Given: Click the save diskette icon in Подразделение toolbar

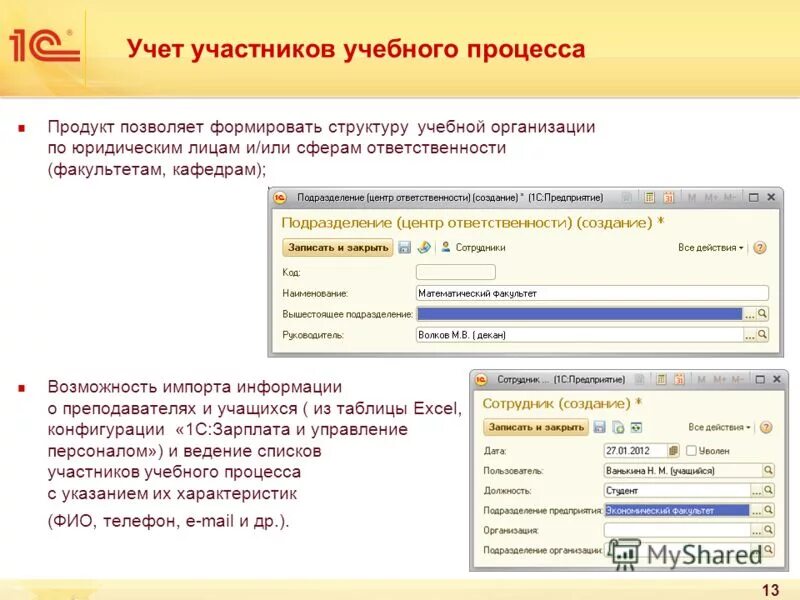Looking at the screenshot, I should [x=403, y=249].
